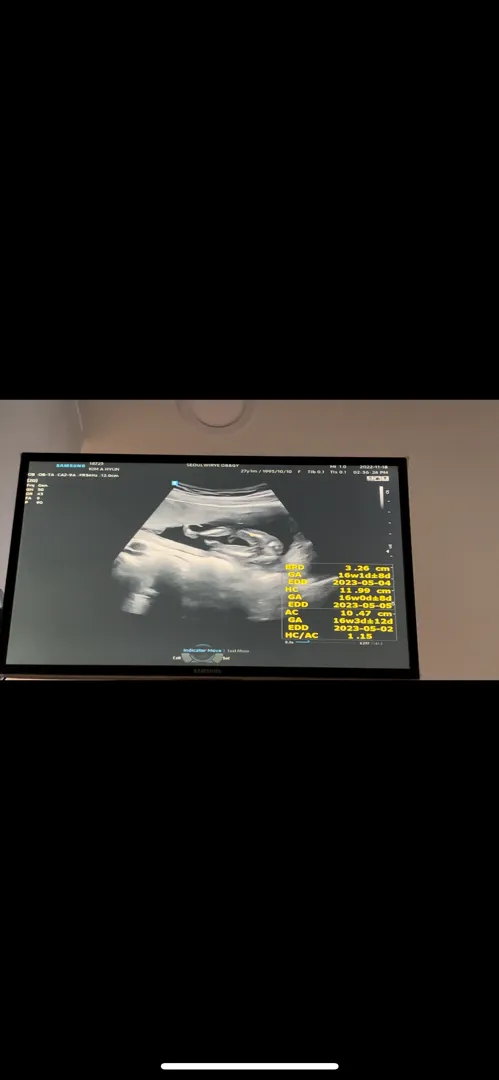Screen dimensions: 499x1080
Task: Select the exam date '2022-11-18'
Action: point(376,466)
